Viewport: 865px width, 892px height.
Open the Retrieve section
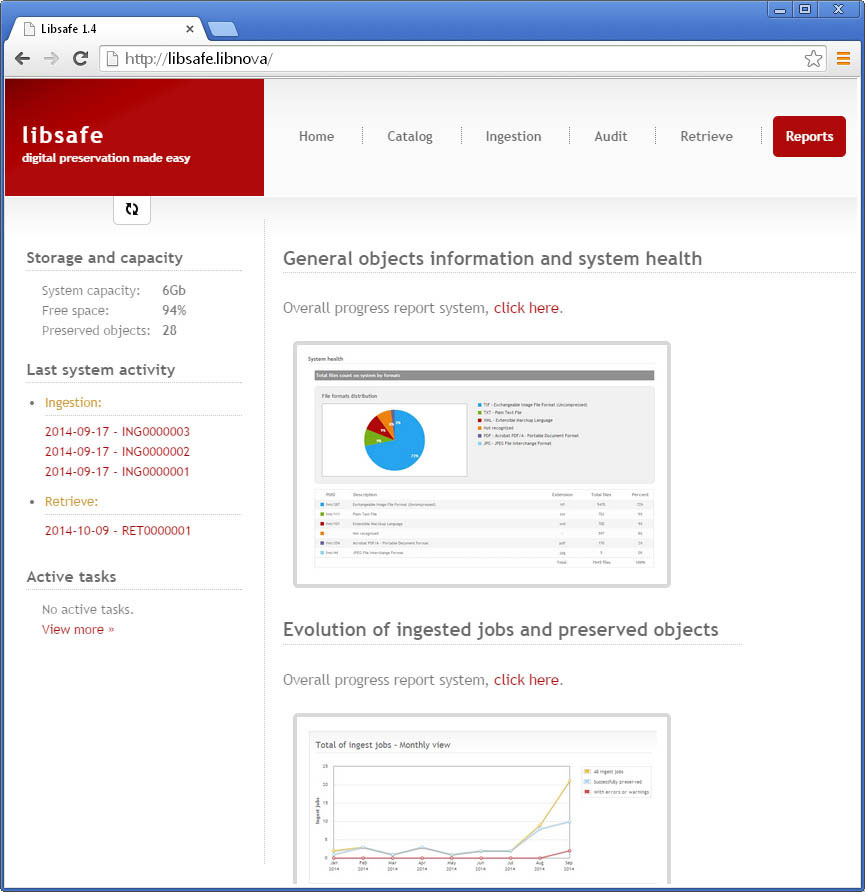click(706, 137)
